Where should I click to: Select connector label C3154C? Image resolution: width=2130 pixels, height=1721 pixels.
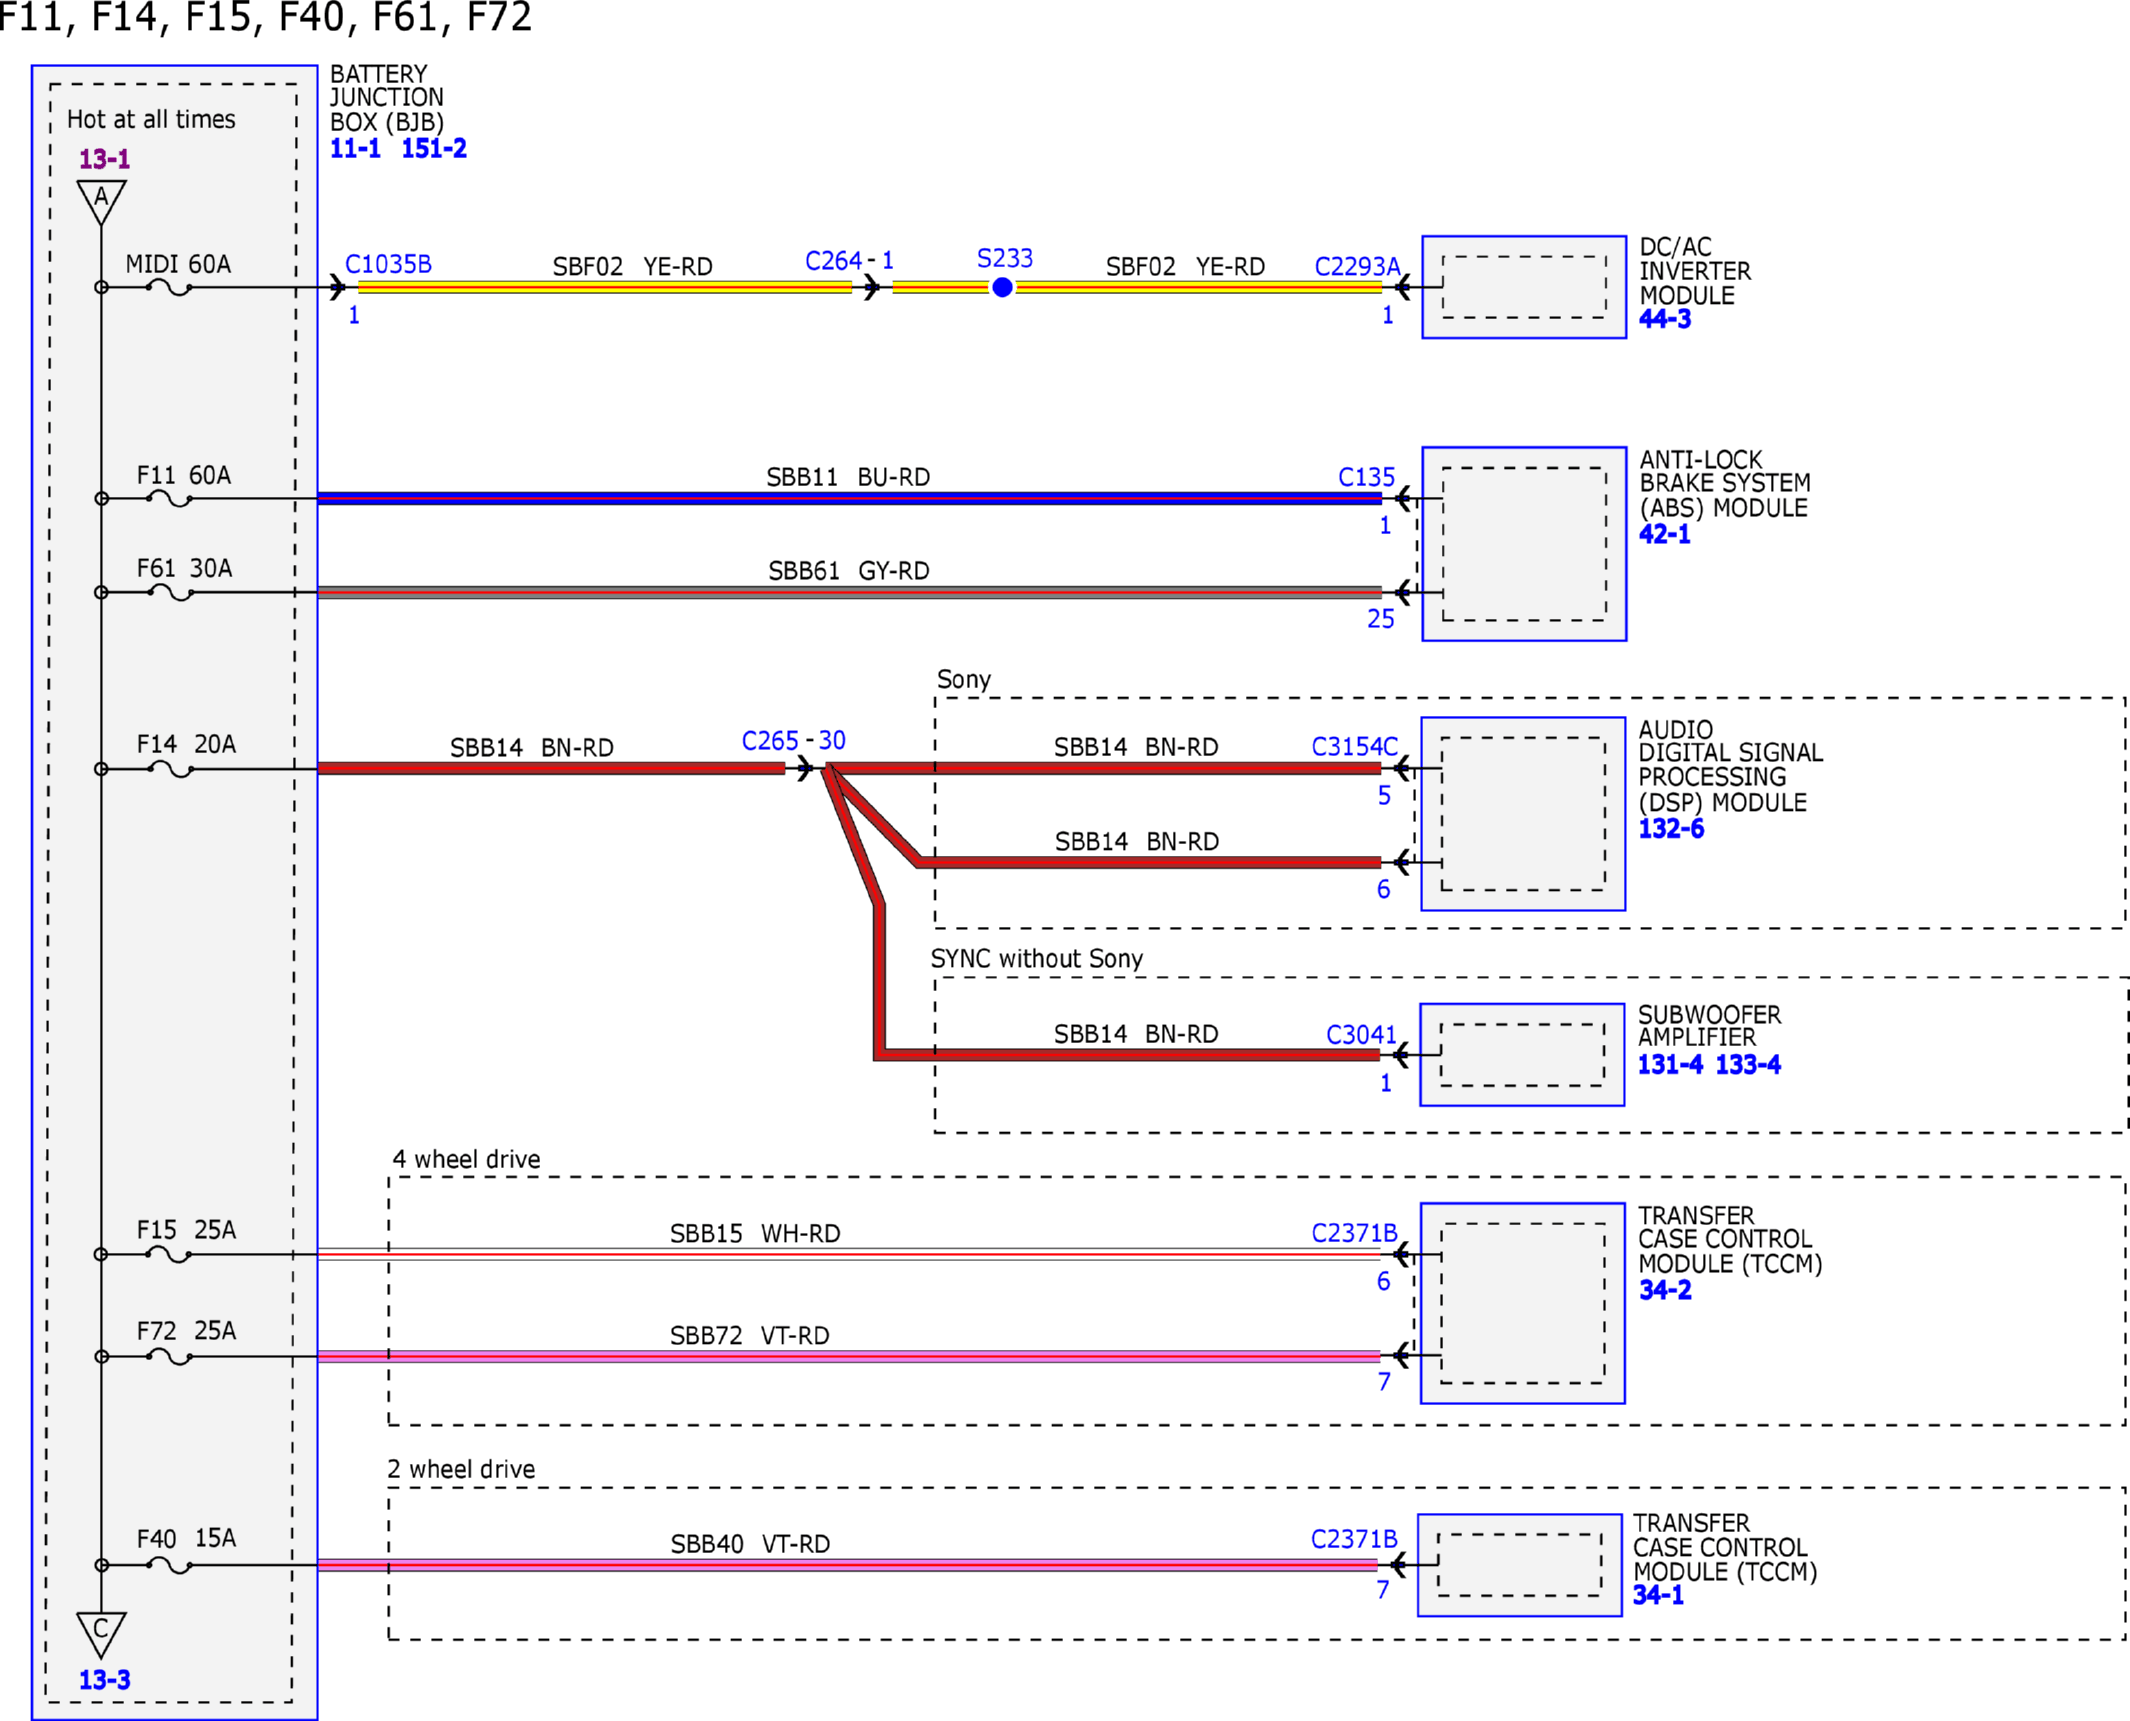click(x=1354, y=747)
